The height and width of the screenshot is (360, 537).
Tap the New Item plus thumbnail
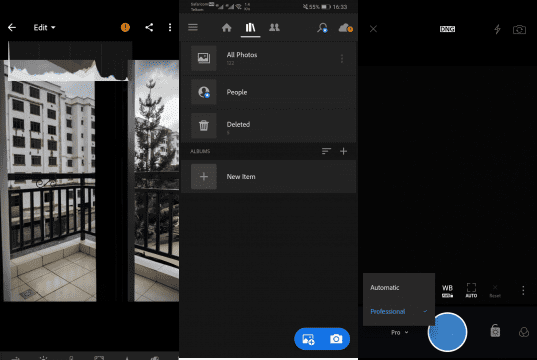tap(204, 177)
